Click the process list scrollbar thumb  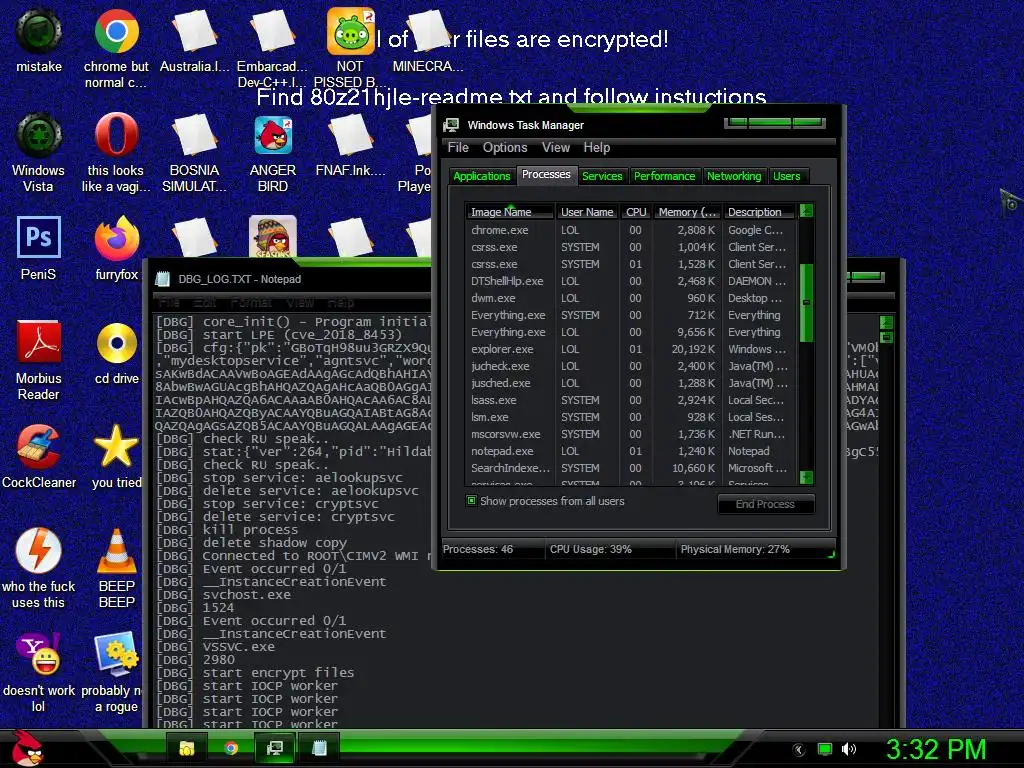point(807,302)
